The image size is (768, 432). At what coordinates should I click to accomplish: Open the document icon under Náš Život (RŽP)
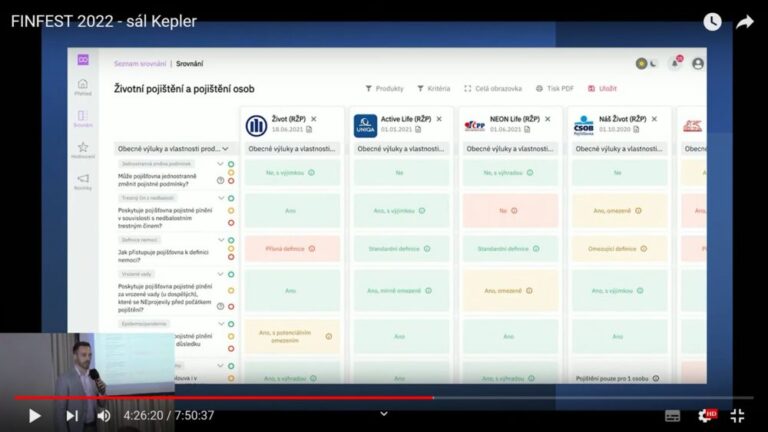point(636,129)
